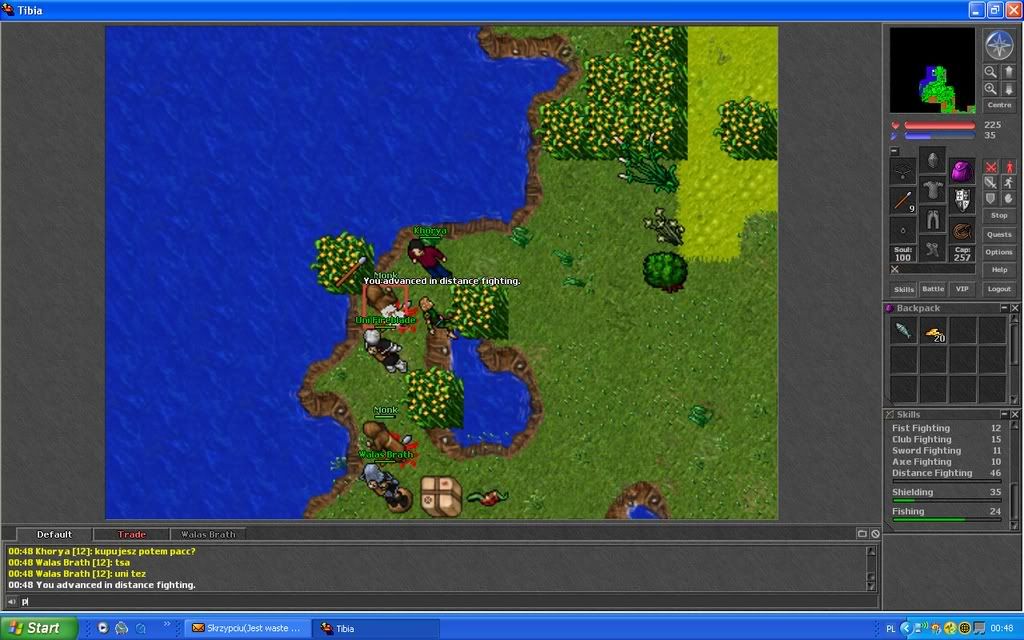Enable offensive full attack mode
Screen dimensions: 1024x640
(991, 167)
